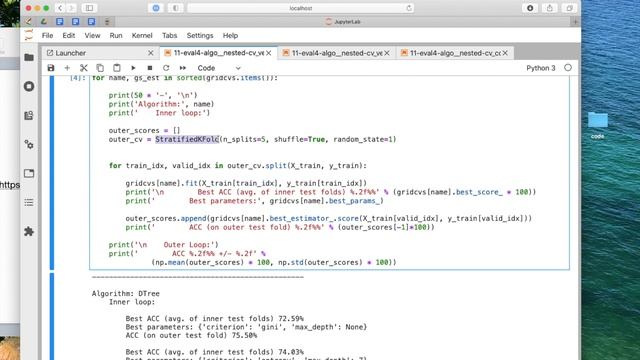This screenshot has width=640, height=360.
Task: Click the 'for train_idx, valid_idx' loop line
Action: click(238, 166)
